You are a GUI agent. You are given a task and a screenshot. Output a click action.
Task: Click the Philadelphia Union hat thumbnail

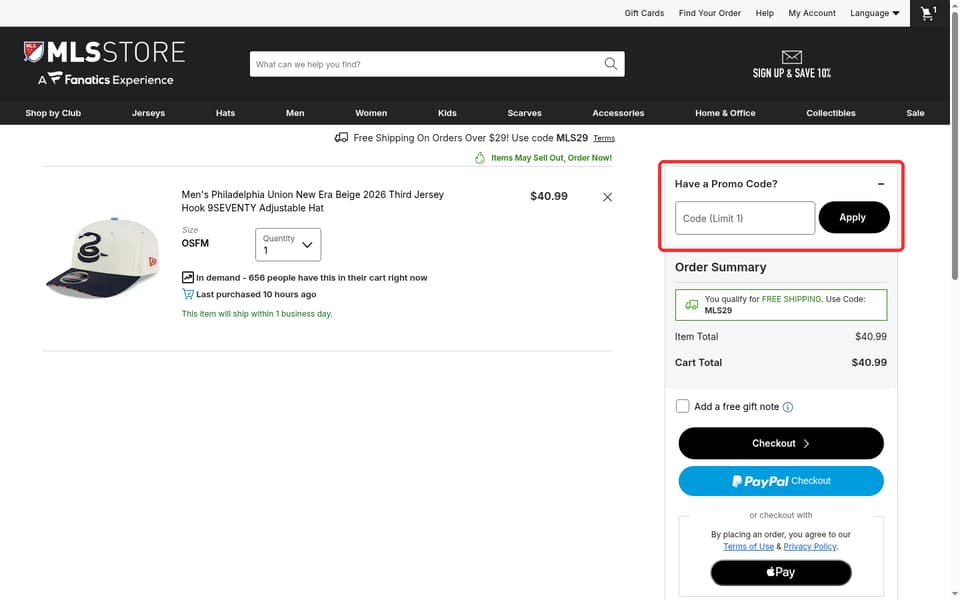pos(104,257)
